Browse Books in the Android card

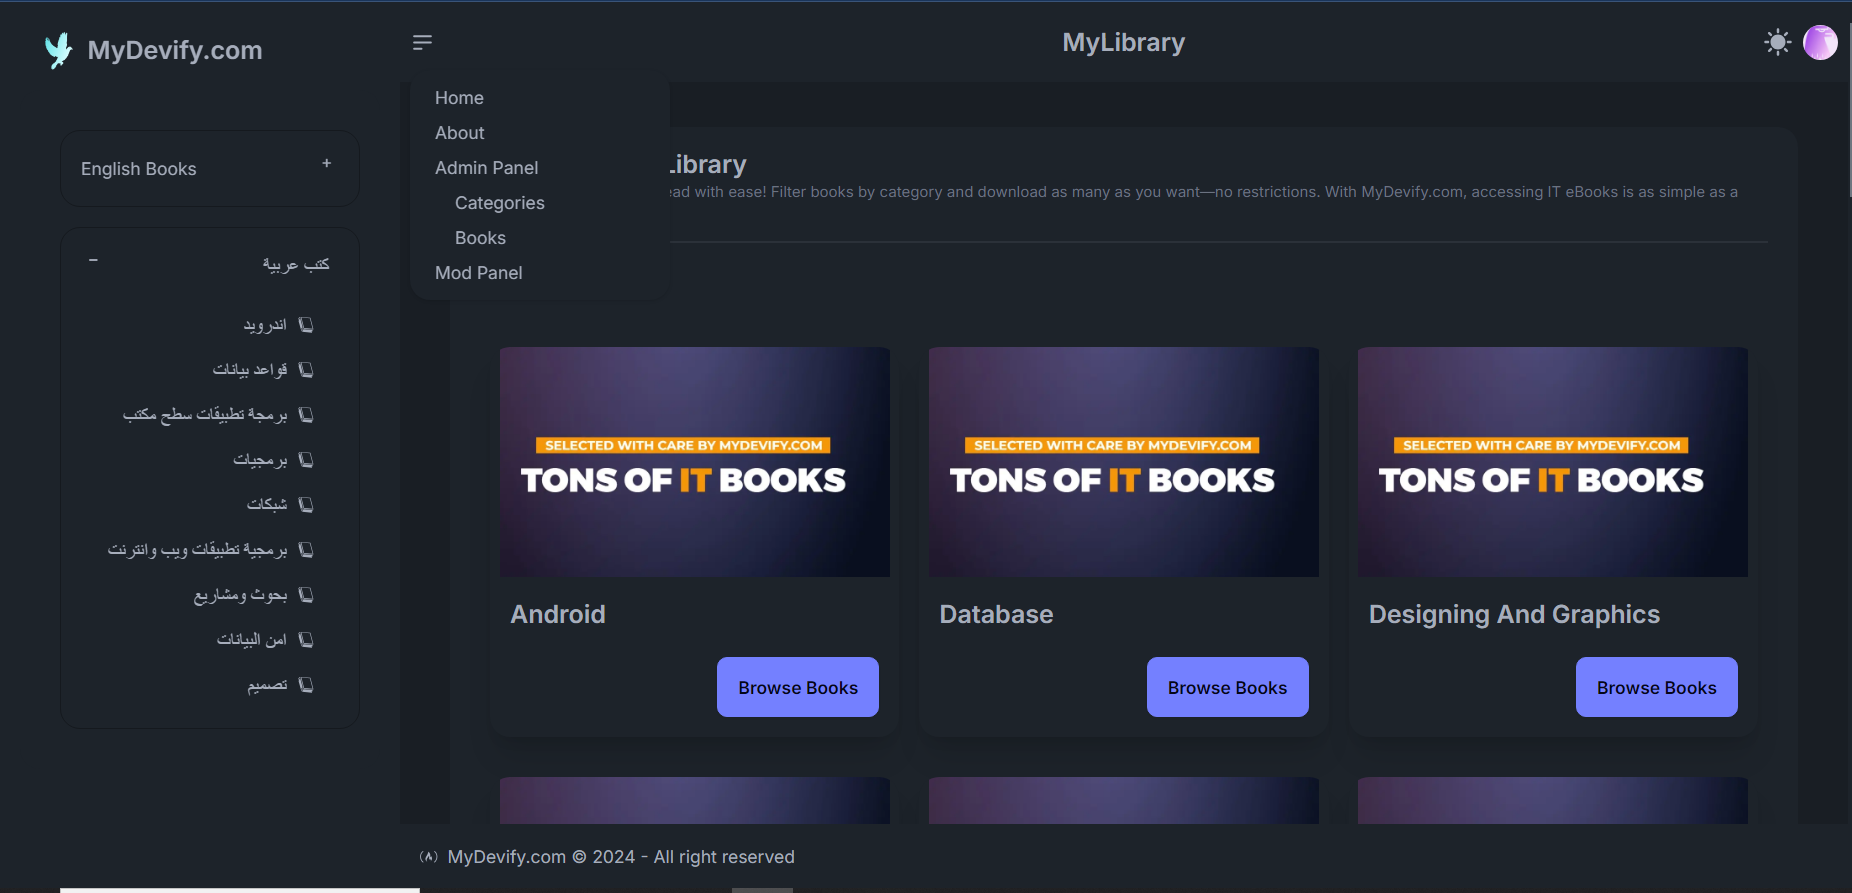point(798,687)
